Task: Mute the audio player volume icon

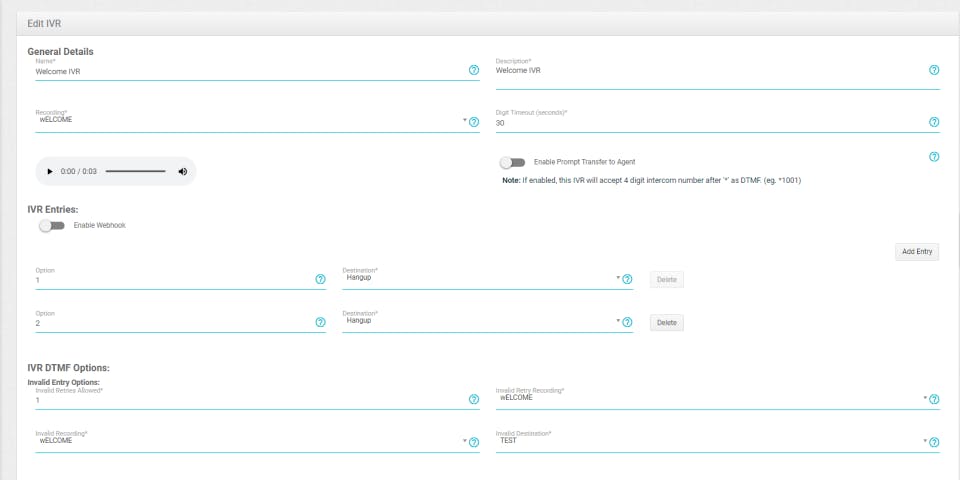Action: (182, 171)
